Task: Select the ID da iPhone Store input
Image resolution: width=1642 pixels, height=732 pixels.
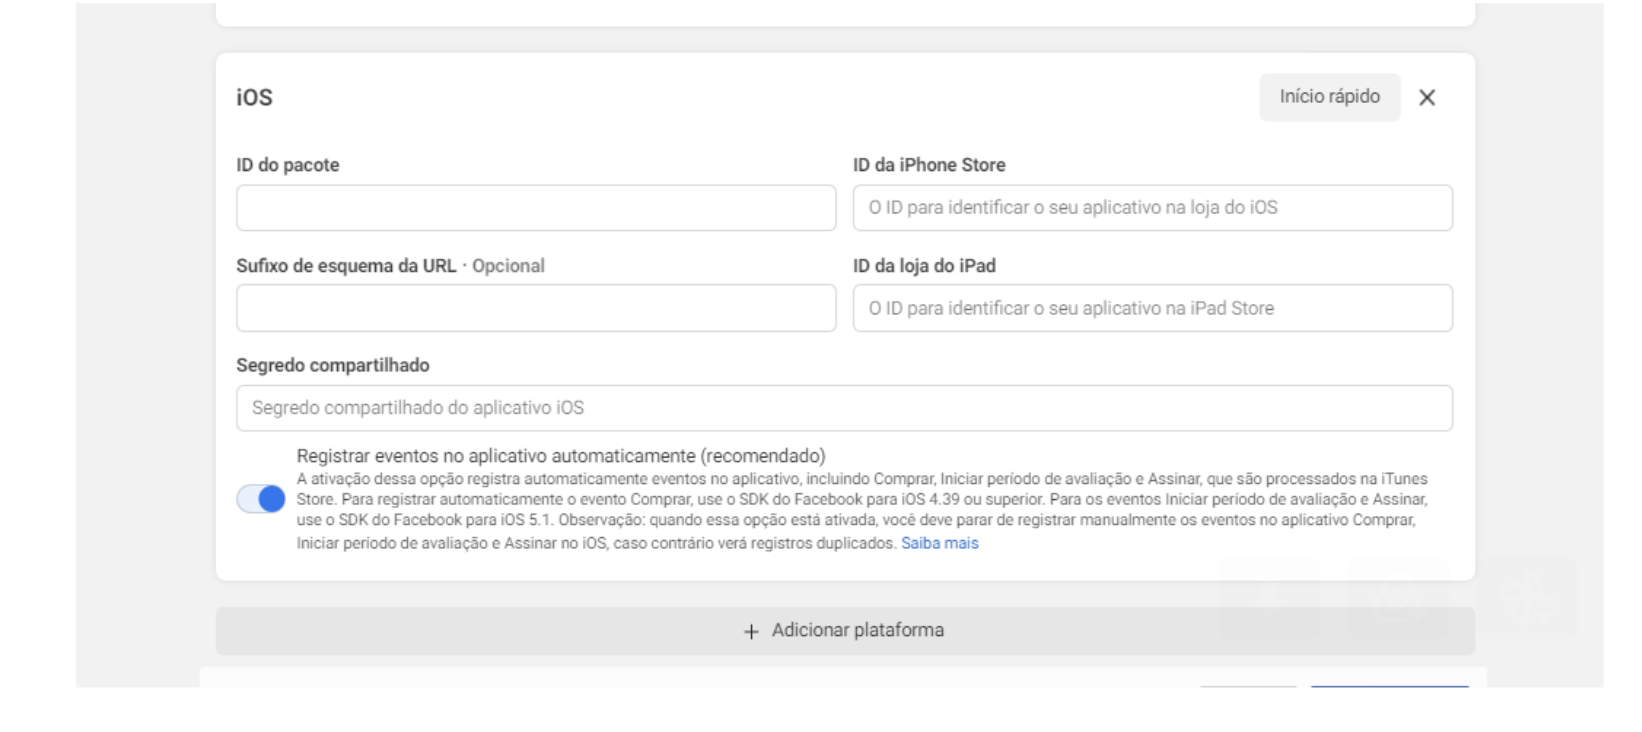Action: 1151,207
